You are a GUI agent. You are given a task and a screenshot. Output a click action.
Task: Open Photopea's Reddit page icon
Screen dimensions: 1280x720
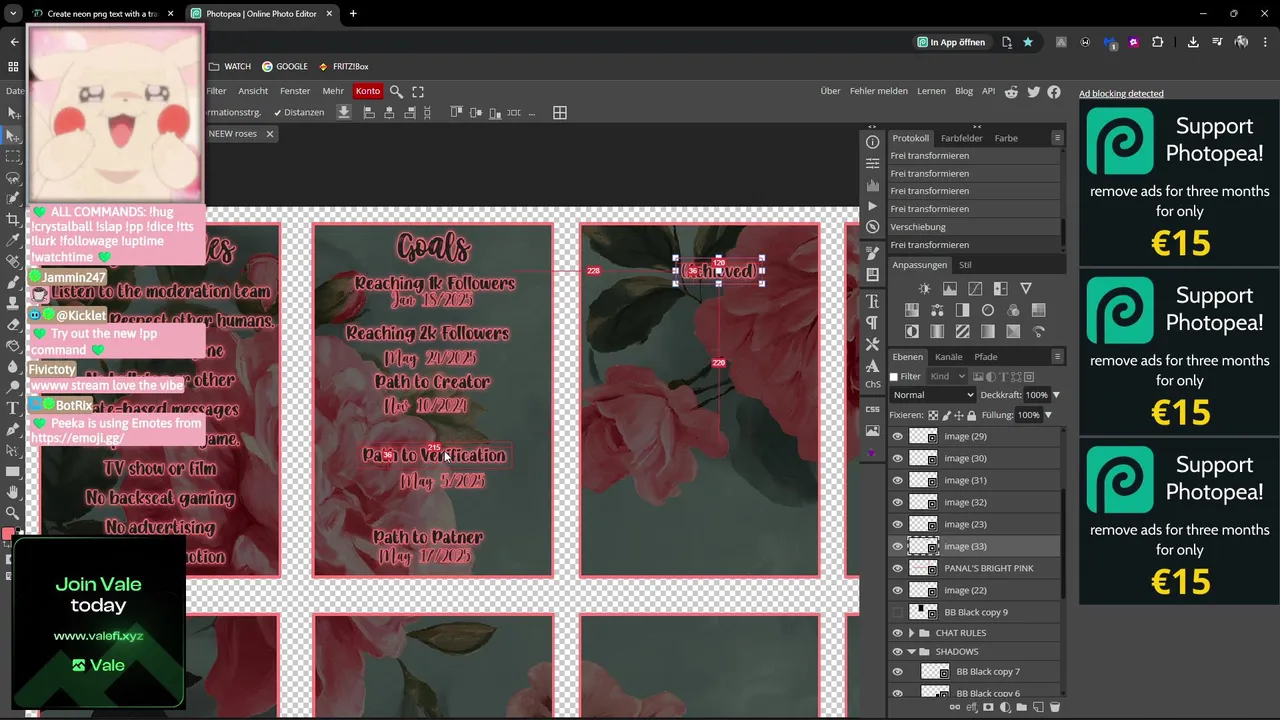pos(1011,92)
